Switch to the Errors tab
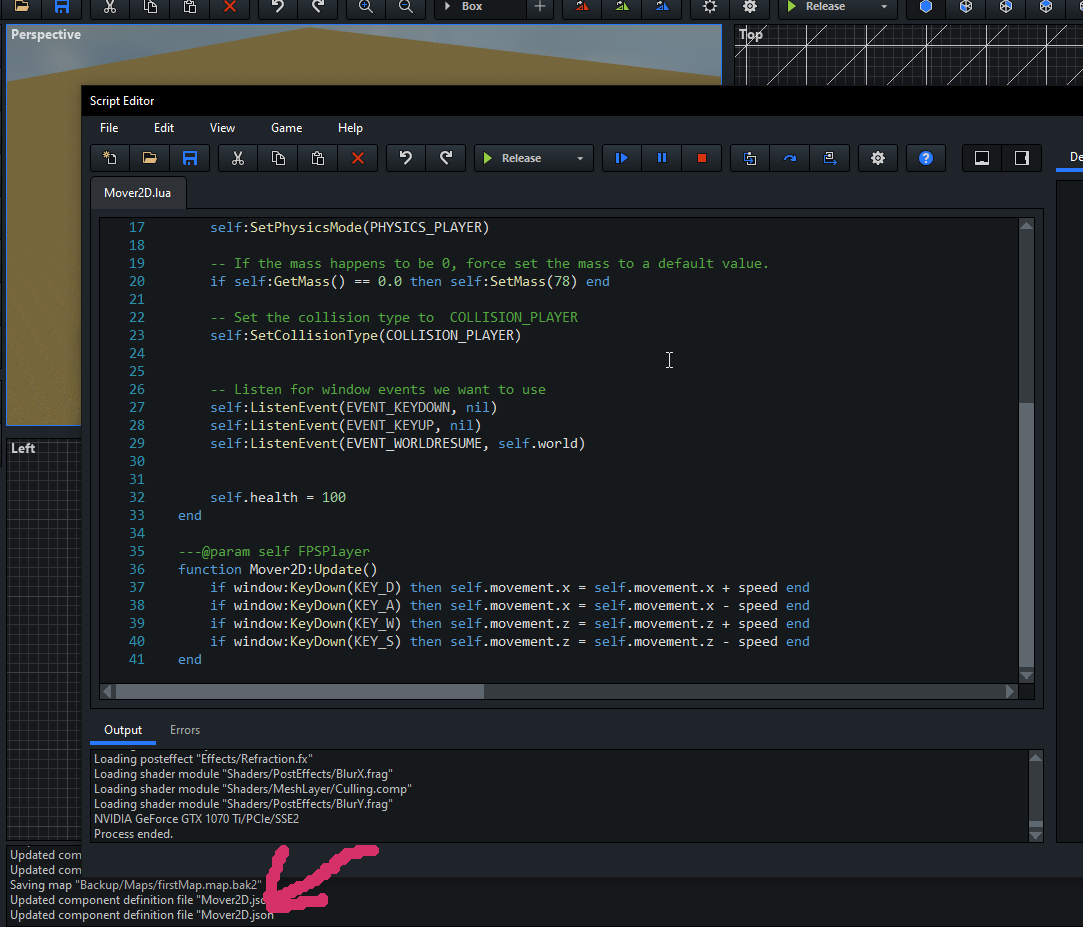Viewport: 1083px width, 927px height. click(x=185, y=730)
